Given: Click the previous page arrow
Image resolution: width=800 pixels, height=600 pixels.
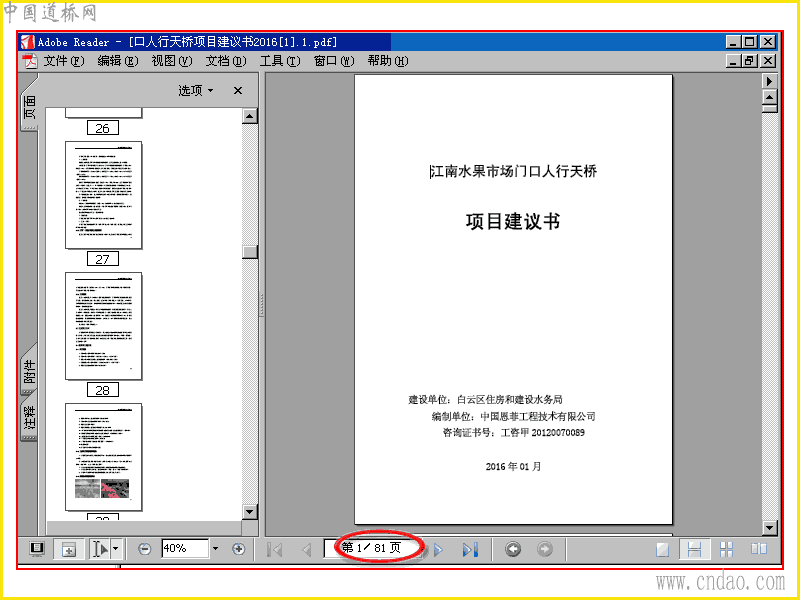Looking at the screenshot, I should pos(307,549).
